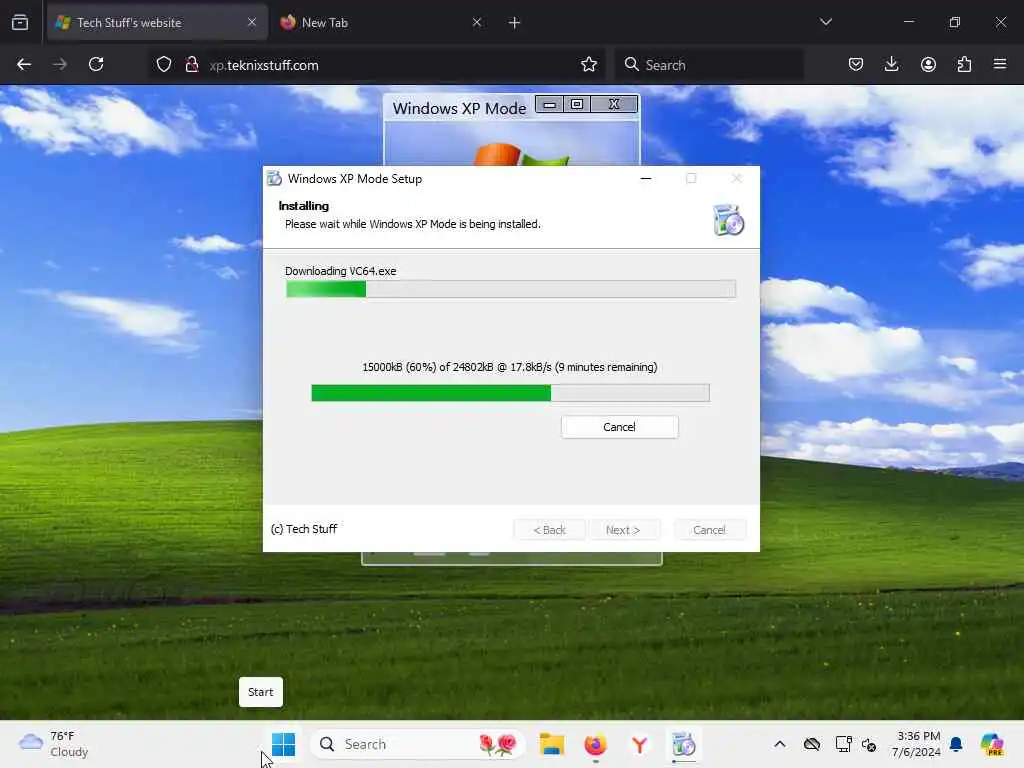Open the Save to Pocket icon
Viewport: 1024px width, 768px height.
click(x=856, y=65)
